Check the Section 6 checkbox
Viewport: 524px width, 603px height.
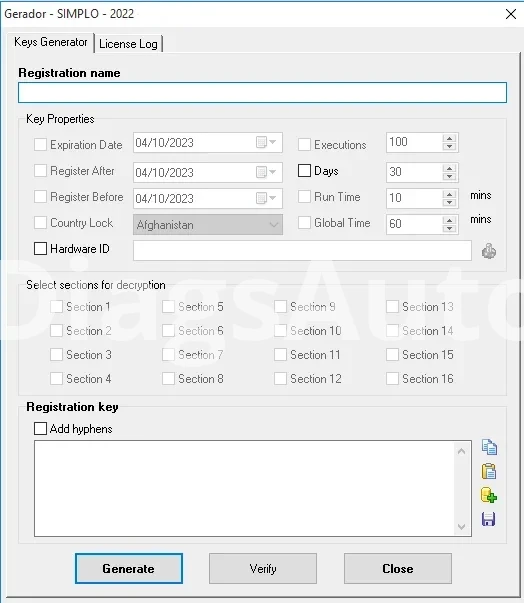(x=168, y=331)
